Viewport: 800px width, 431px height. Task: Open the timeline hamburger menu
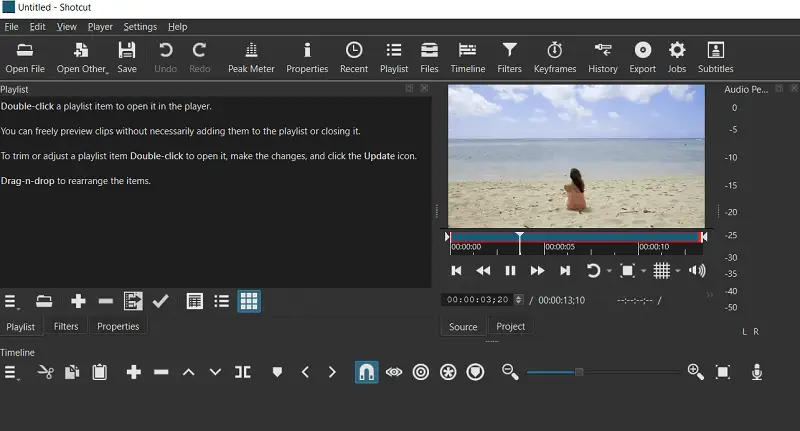click(x=11, y=373)
